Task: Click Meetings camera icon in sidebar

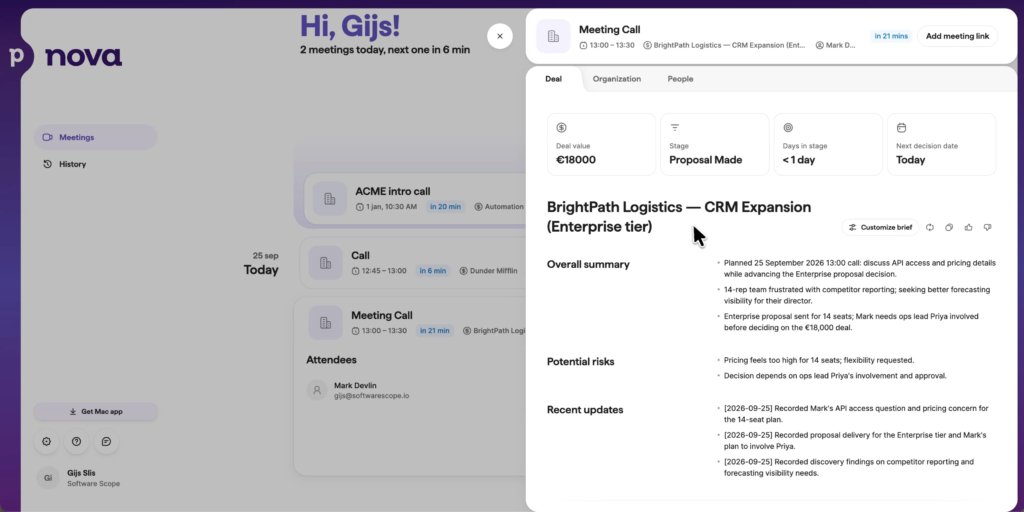Action: 48,137
